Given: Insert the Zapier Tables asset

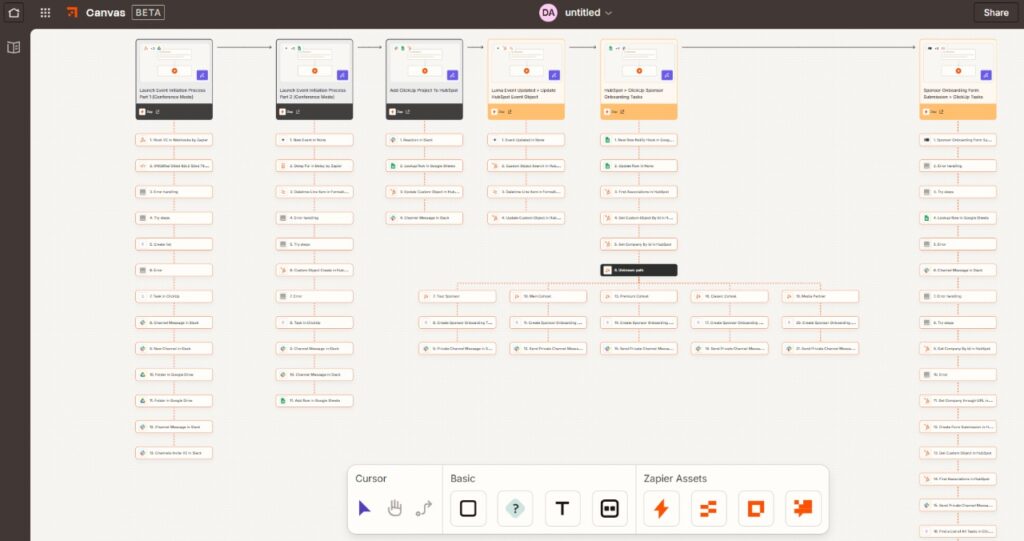Looking at the screenshot, I should [708, 508].
